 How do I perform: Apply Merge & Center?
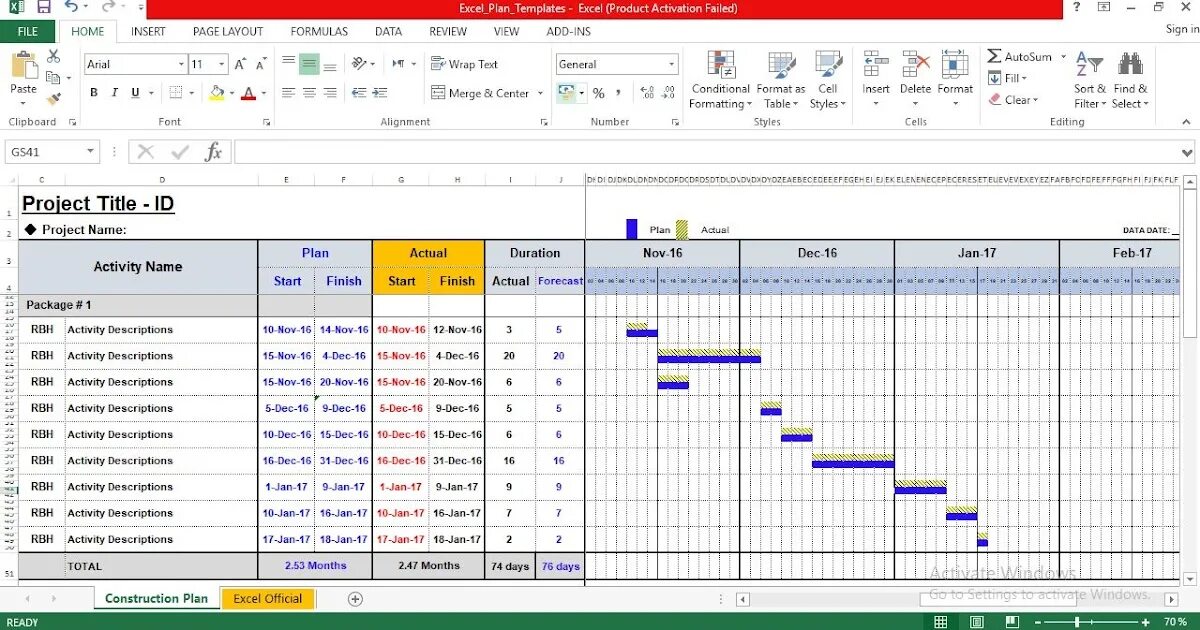click(x=480, y=94)
